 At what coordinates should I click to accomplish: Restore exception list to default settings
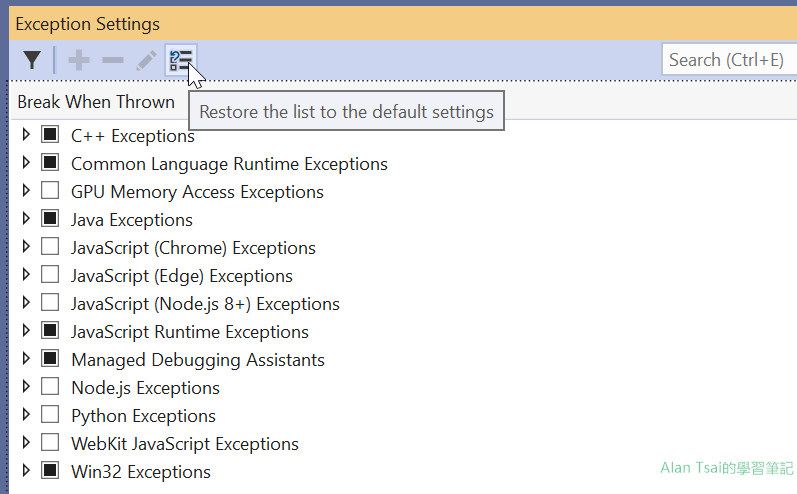(181, 60)
